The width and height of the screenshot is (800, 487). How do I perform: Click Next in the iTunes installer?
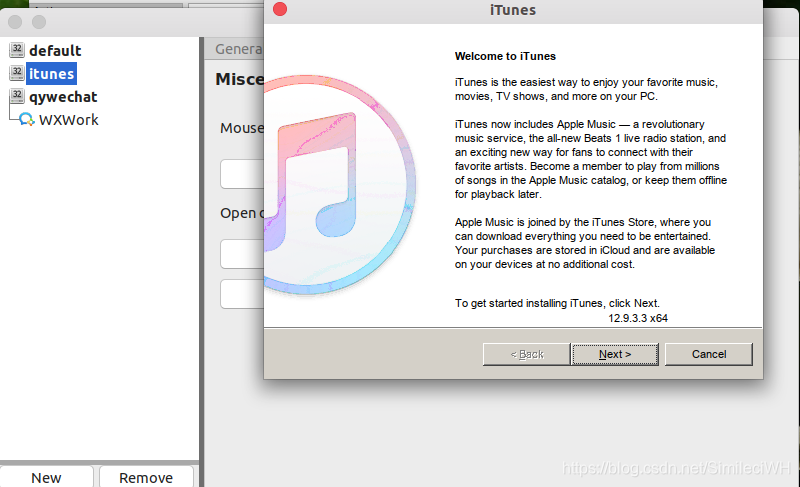coord(615,354)
